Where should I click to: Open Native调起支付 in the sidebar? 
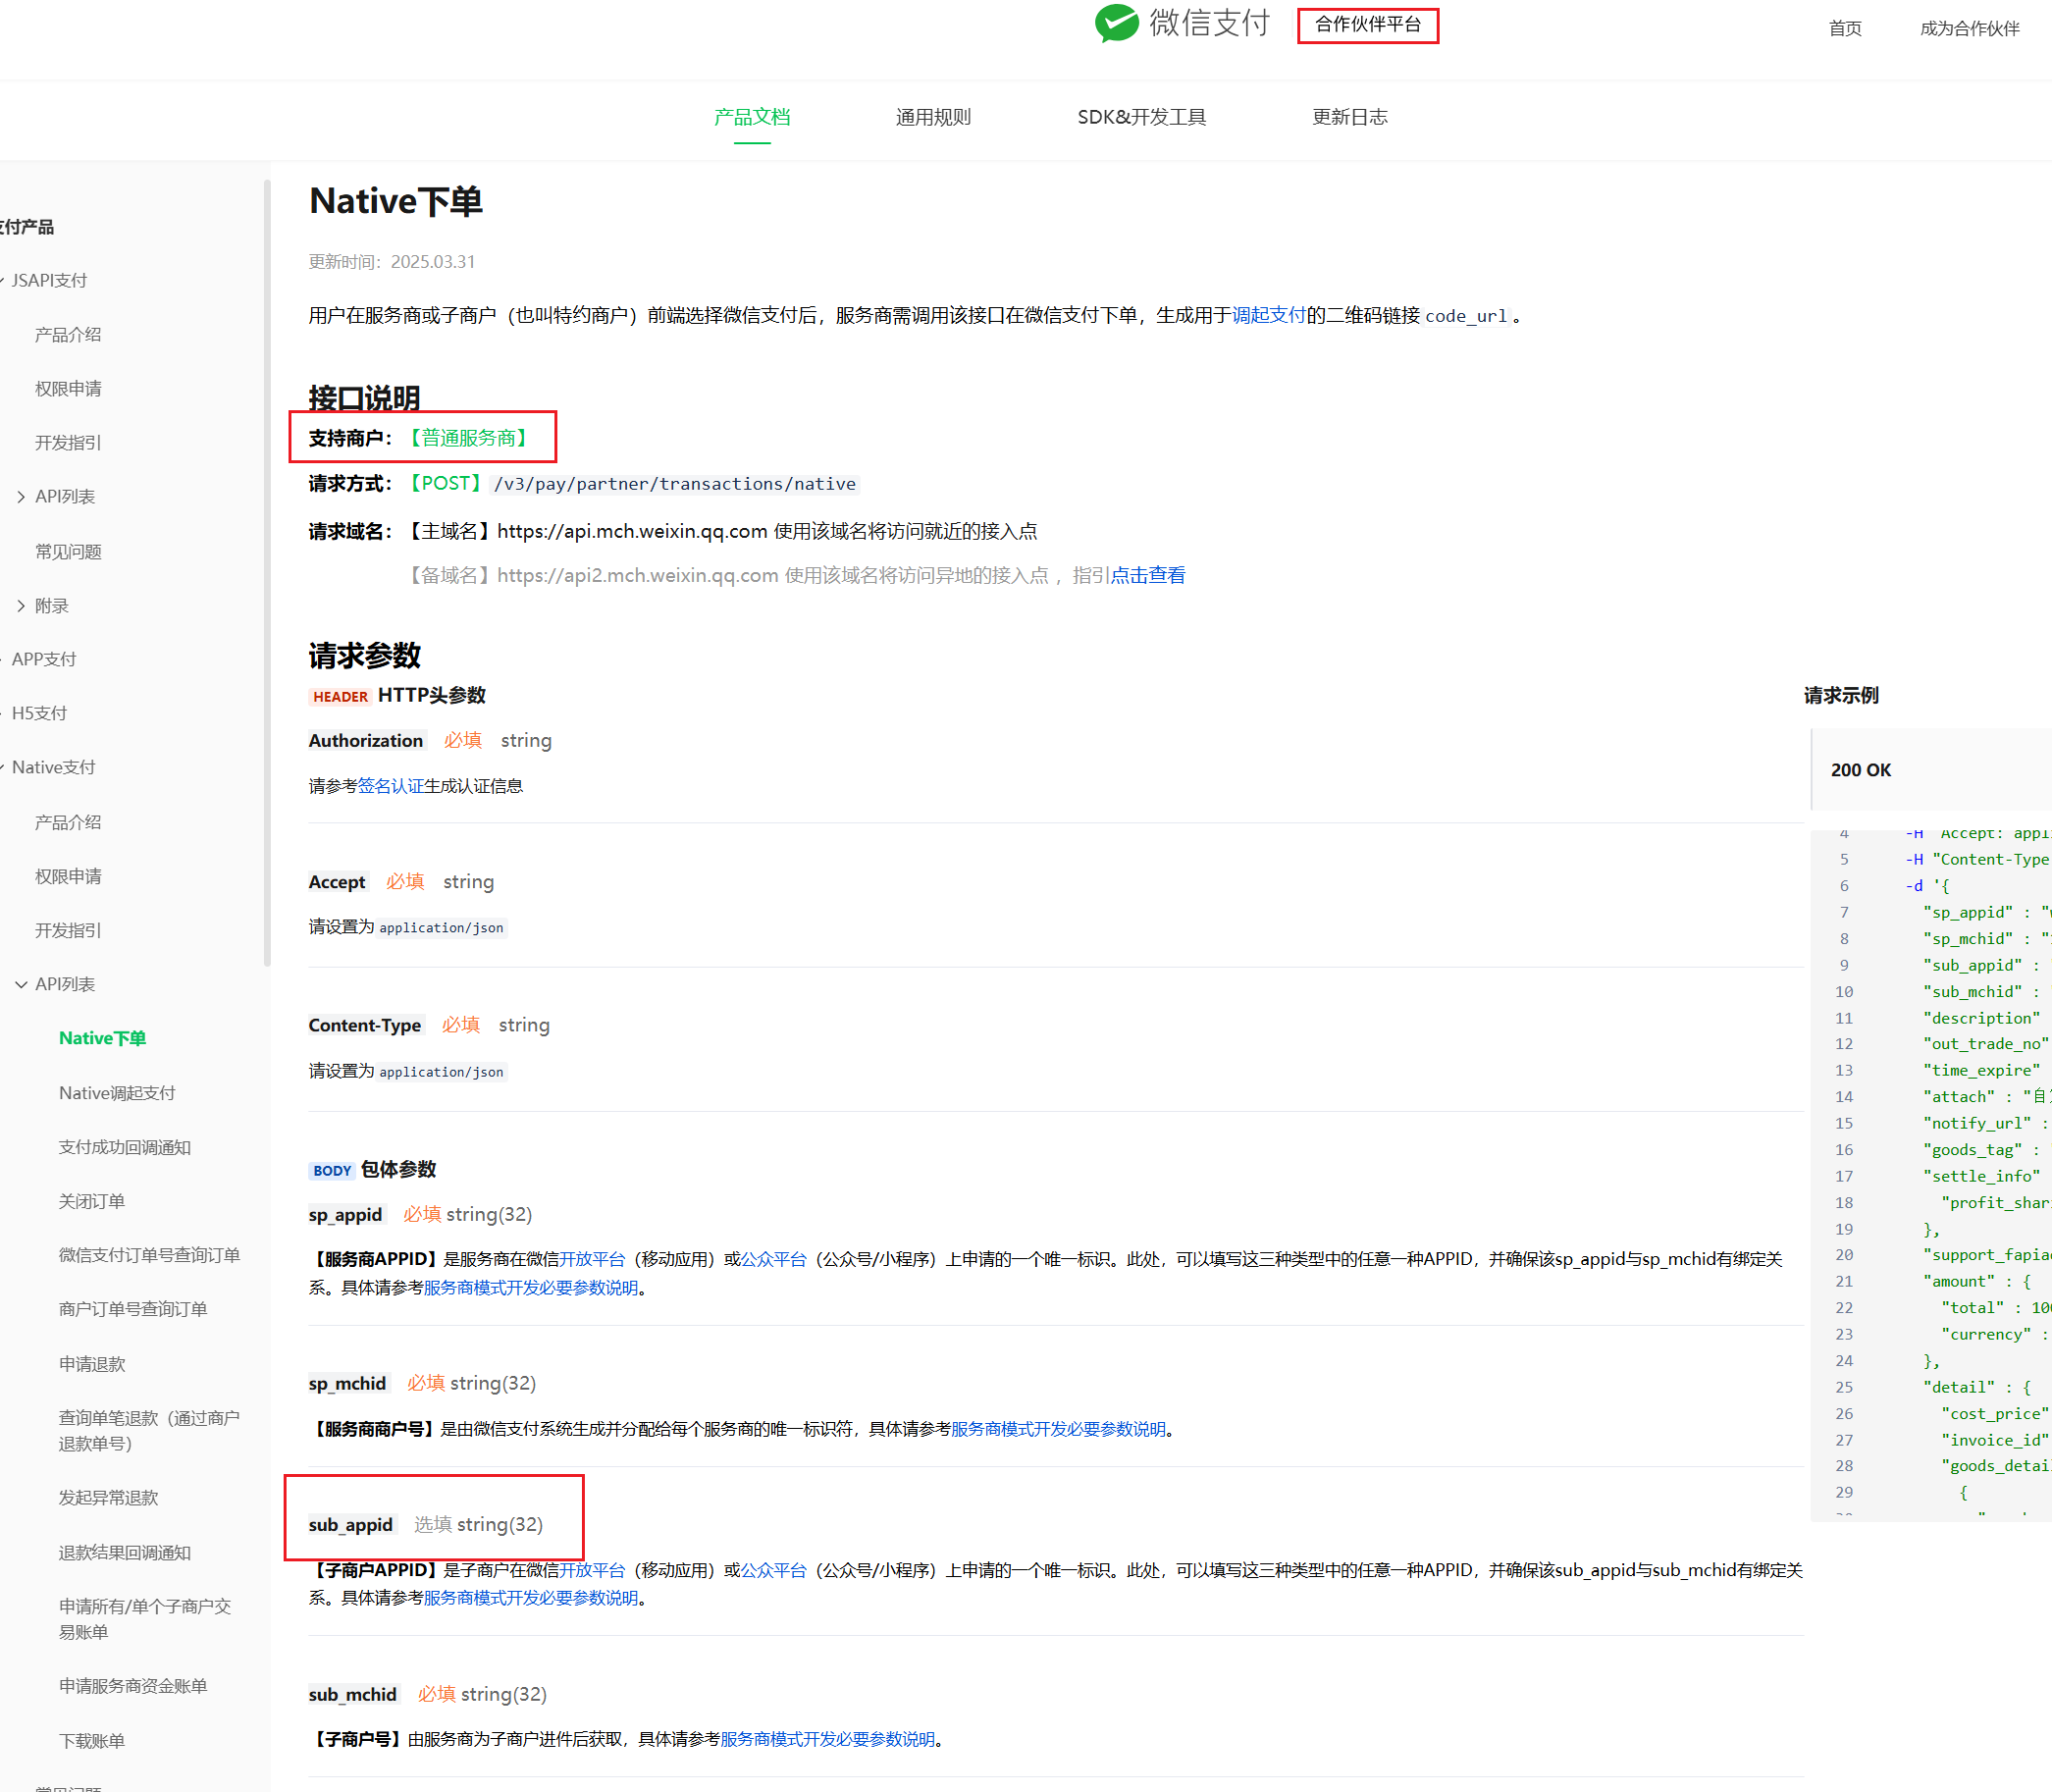pos(117,1093)
